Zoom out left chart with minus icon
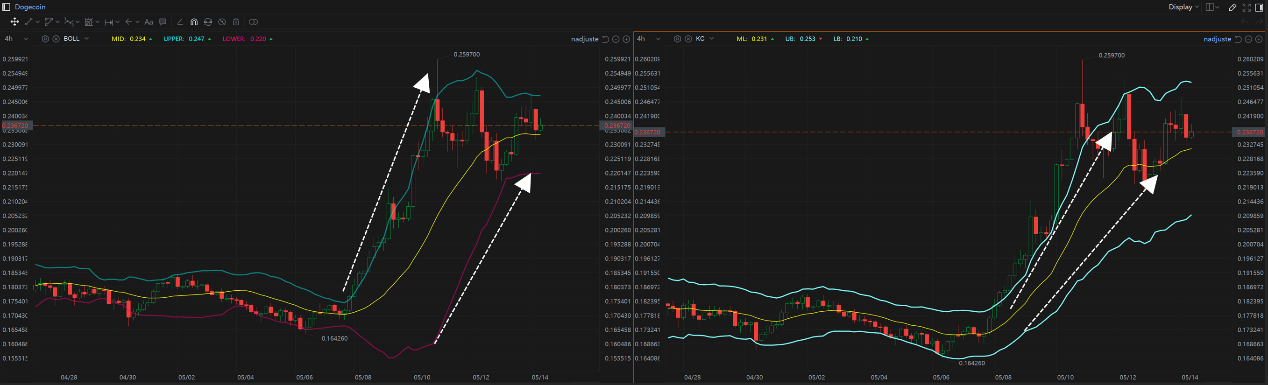 (x=615, y=39)
